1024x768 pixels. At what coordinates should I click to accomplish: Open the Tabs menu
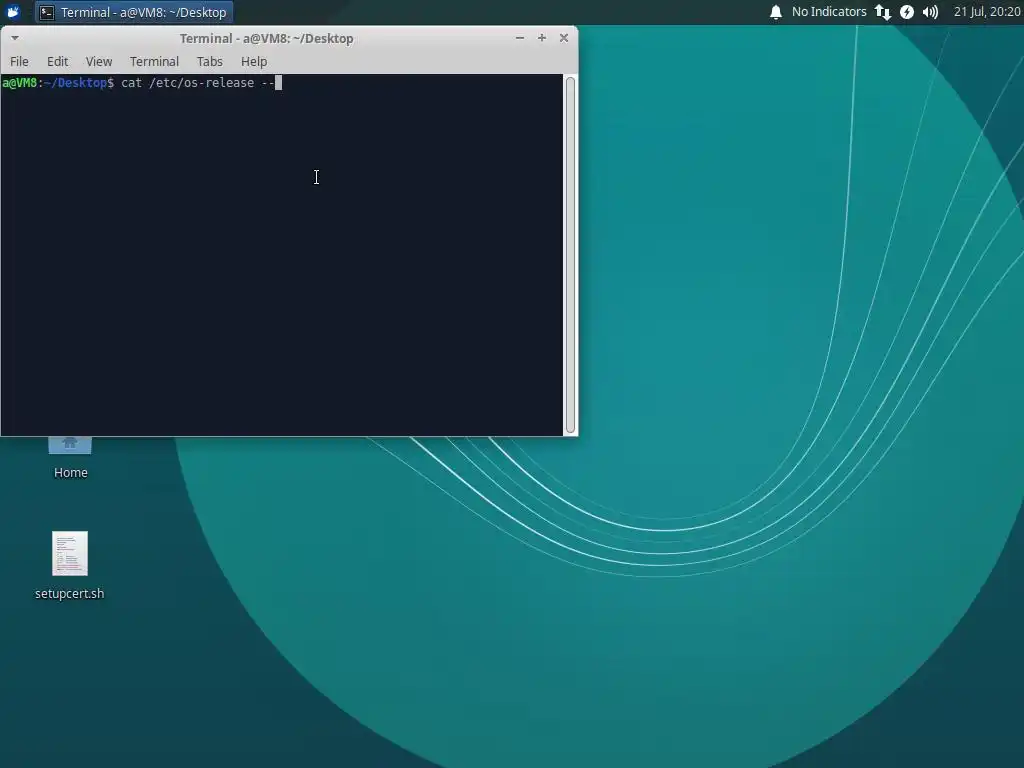pyautogui.click(x=210, y=61)
